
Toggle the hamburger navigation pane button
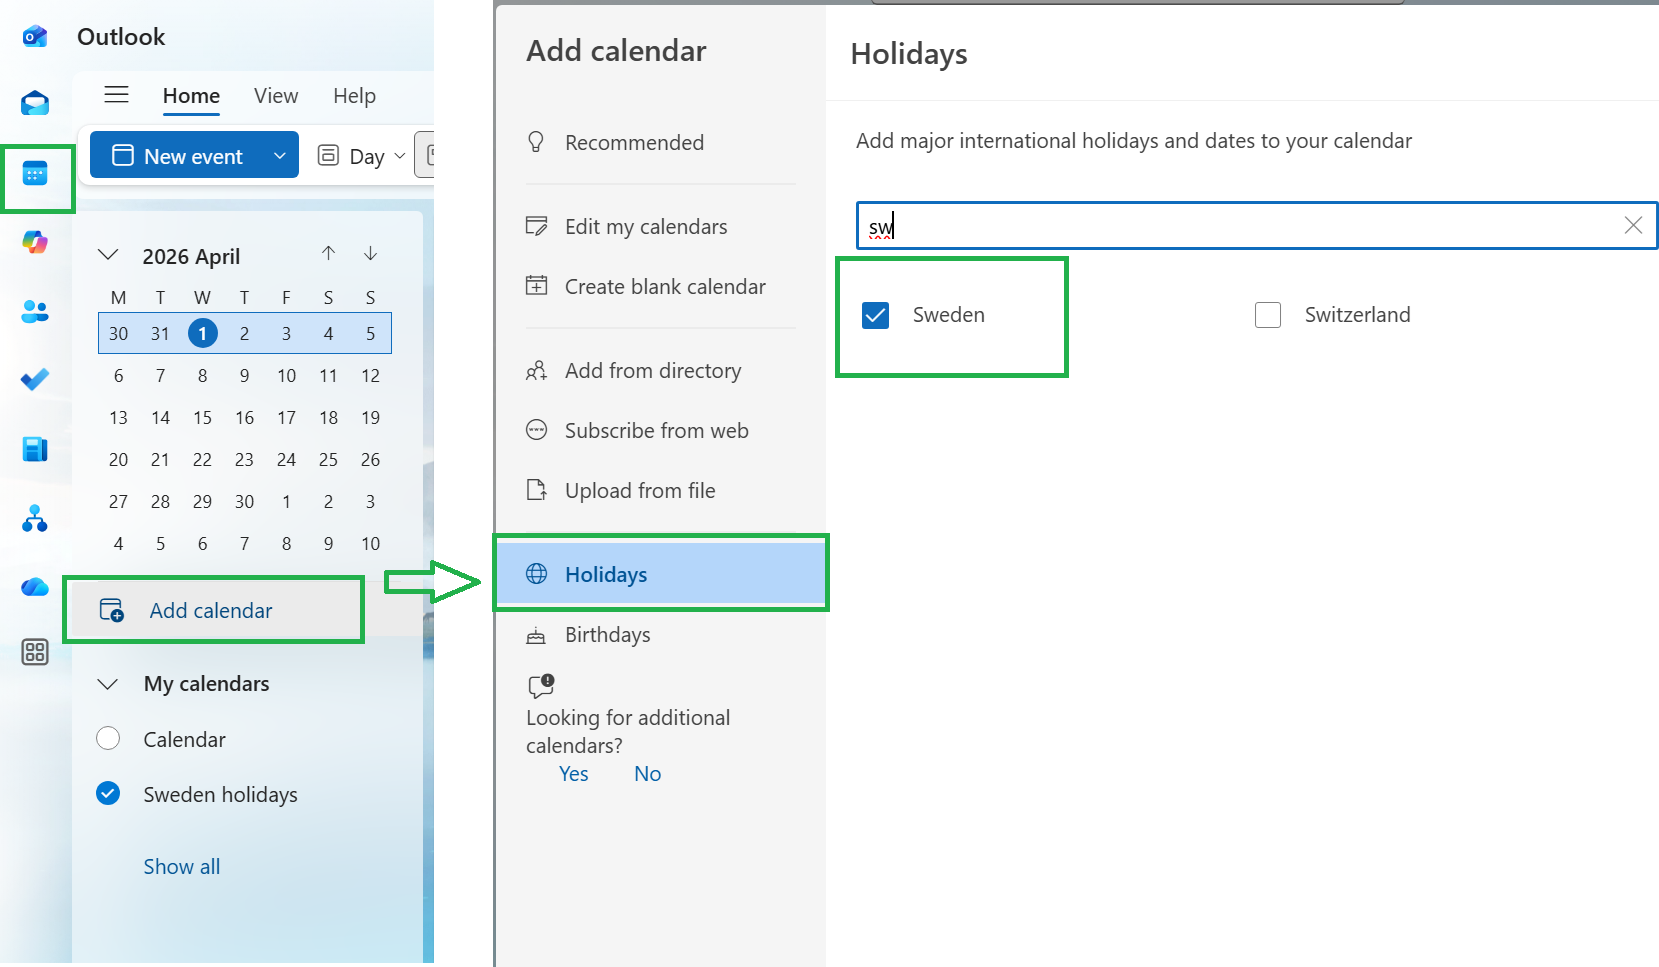(x=117, y=95)
